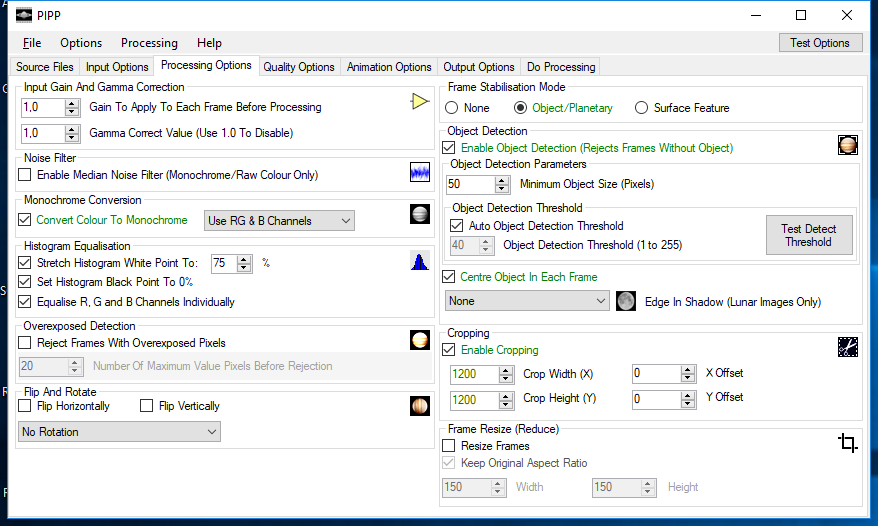The image size is (878, 526).
Task: Open the Help menu
Action: point(209,43)
